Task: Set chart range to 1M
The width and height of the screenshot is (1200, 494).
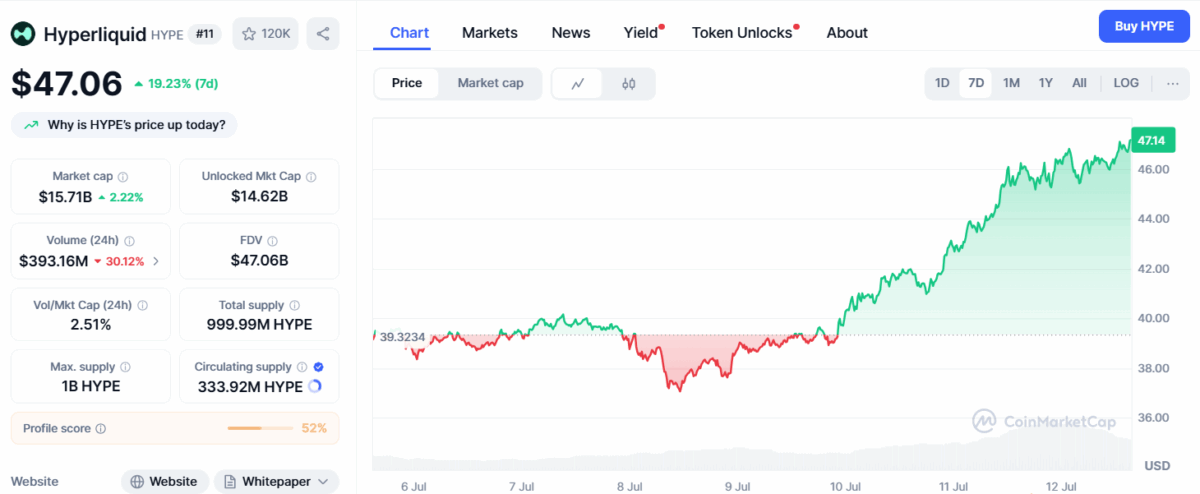Action: click(x=1011, y=83)
